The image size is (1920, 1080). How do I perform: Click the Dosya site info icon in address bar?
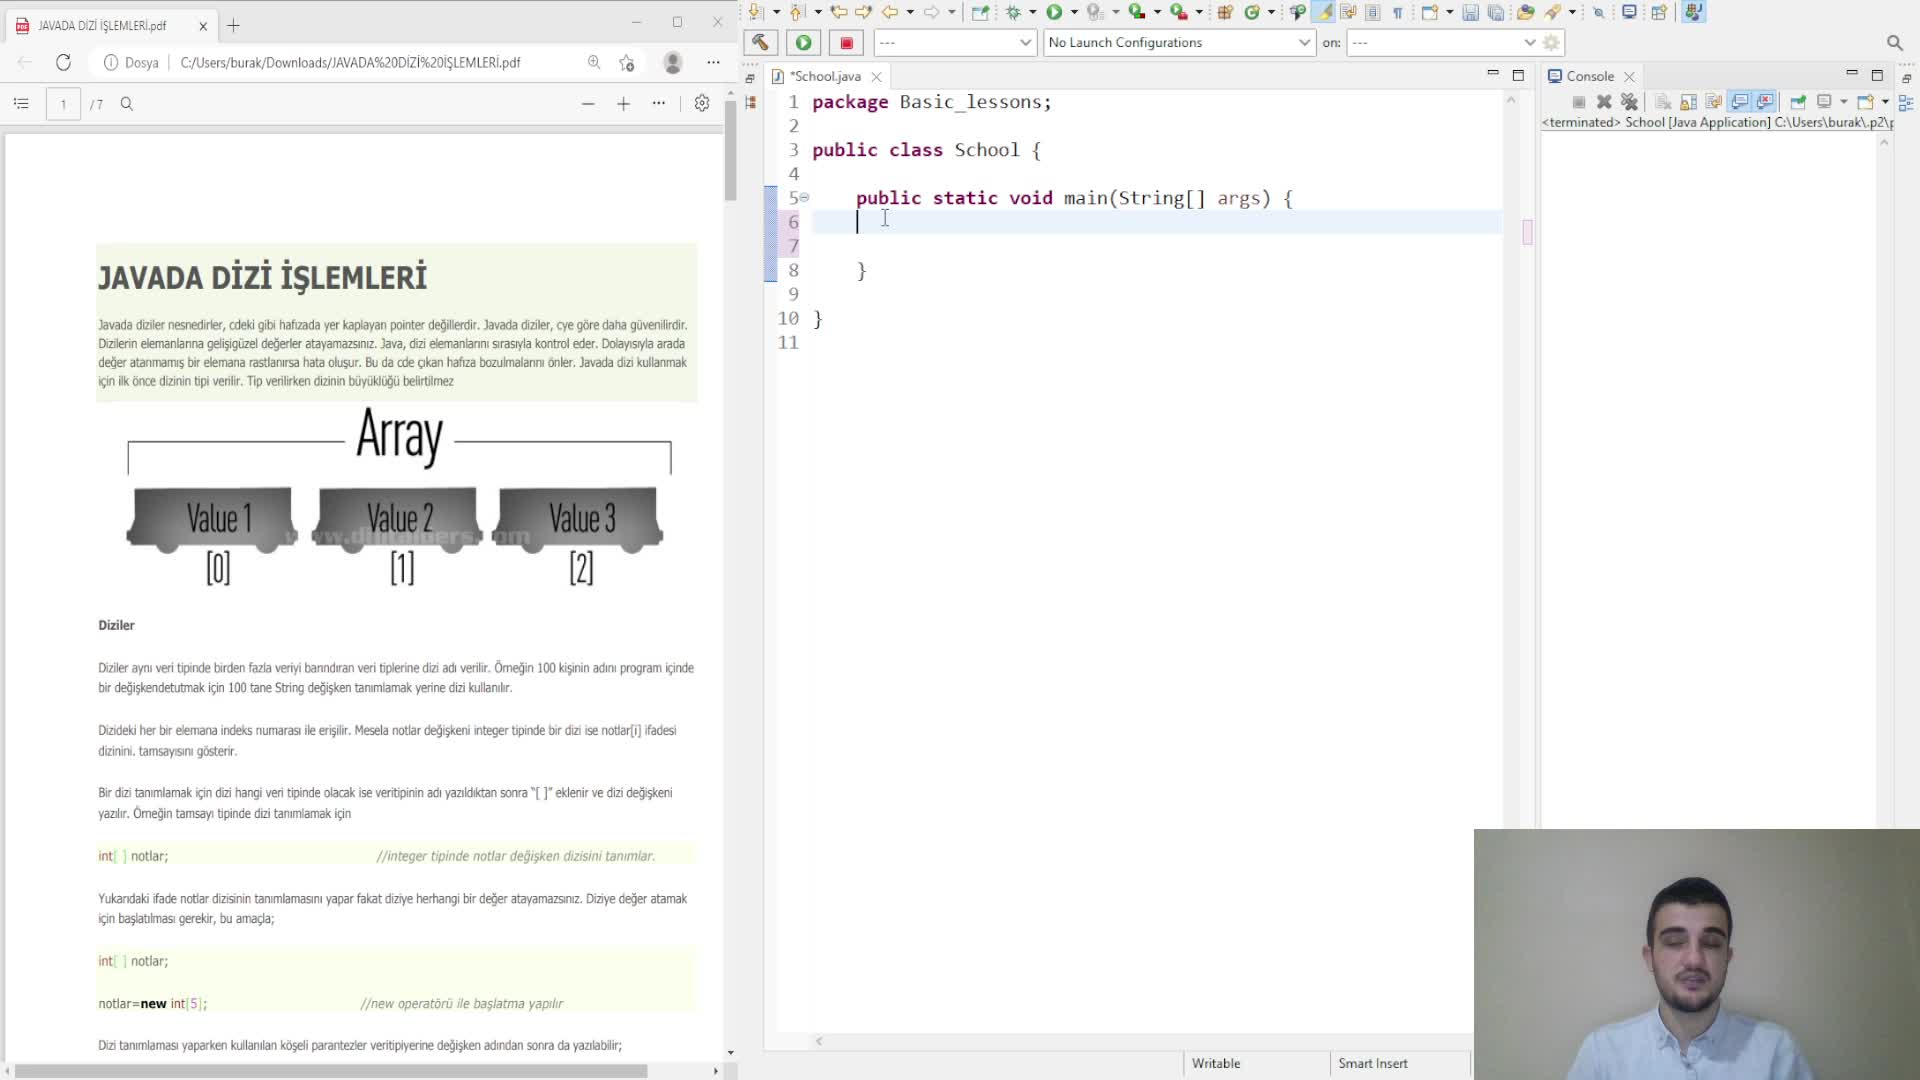111,62
